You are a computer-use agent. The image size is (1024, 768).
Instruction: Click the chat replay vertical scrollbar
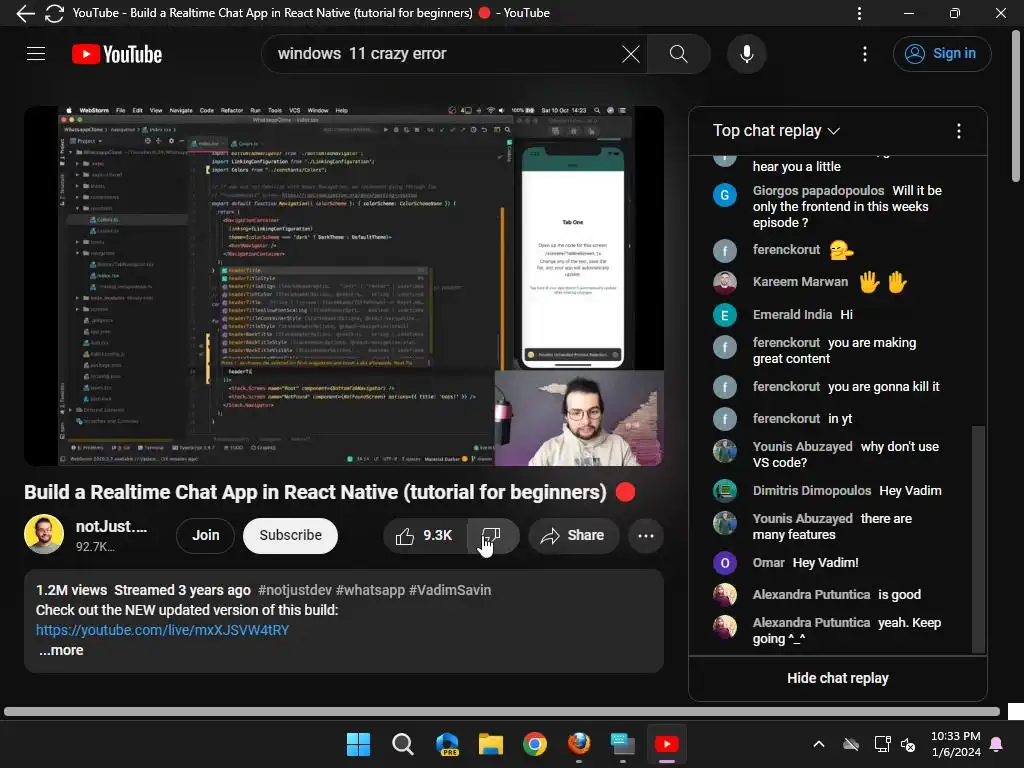tap(978, 539)
